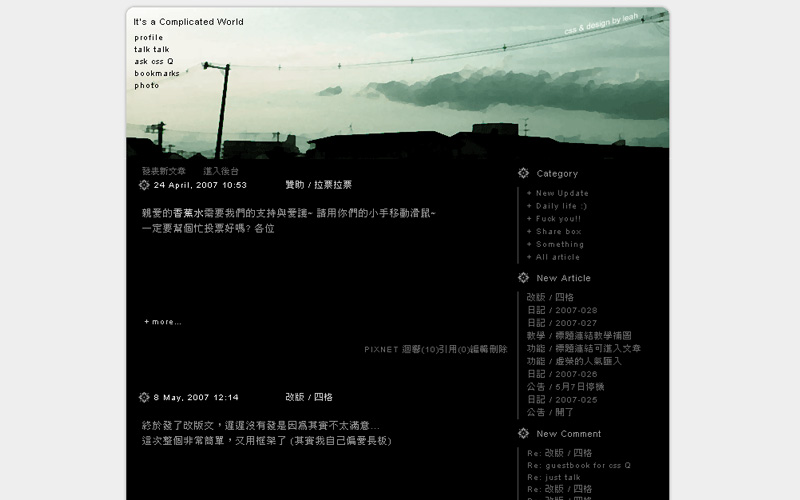
Task: Select the Fuck you!! category
Action: tap(558, 219)
